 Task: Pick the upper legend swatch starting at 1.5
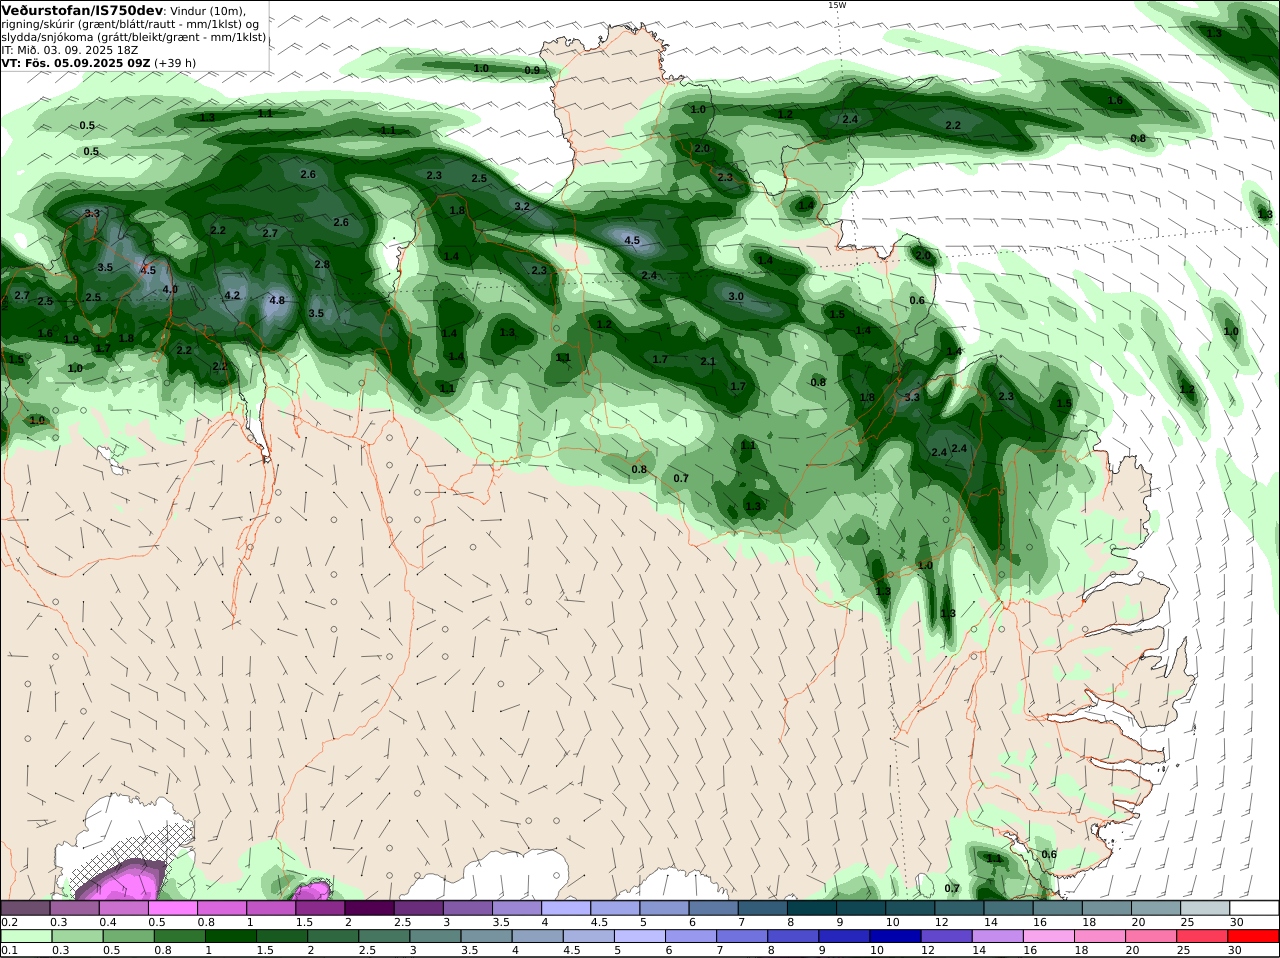320,907
